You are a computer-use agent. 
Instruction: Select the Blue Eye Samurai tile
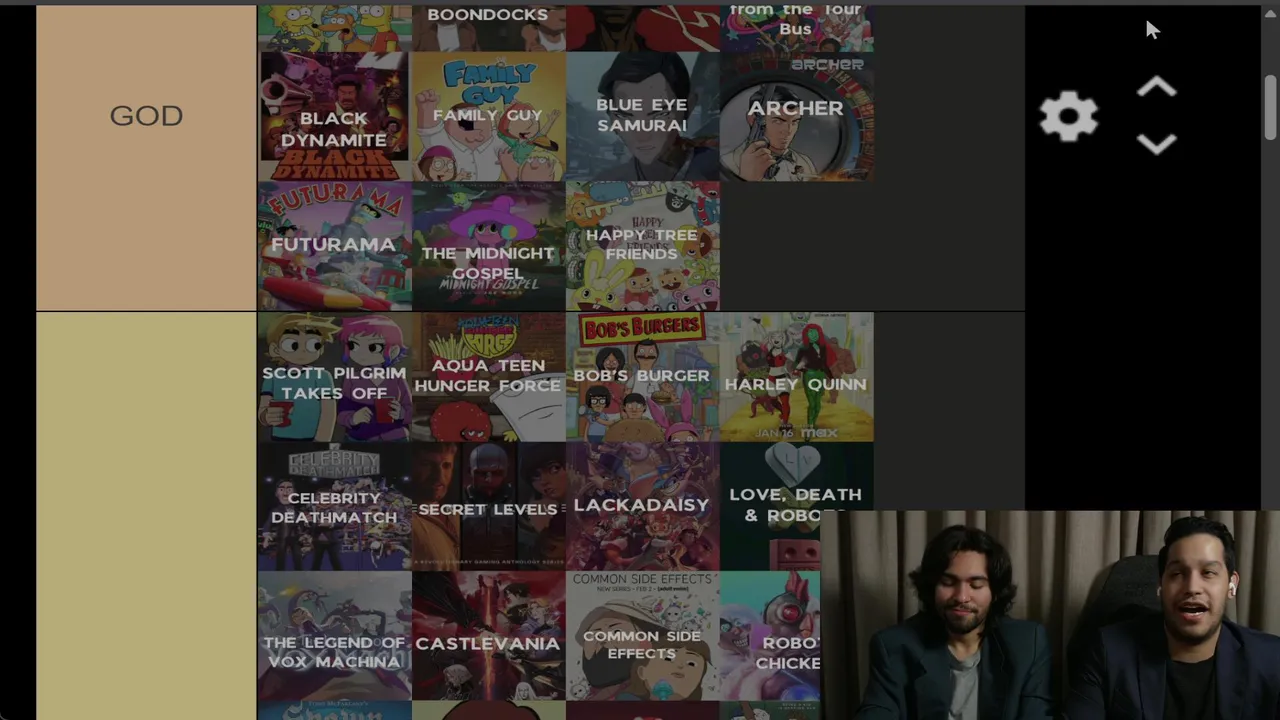(x=642, y=116)
